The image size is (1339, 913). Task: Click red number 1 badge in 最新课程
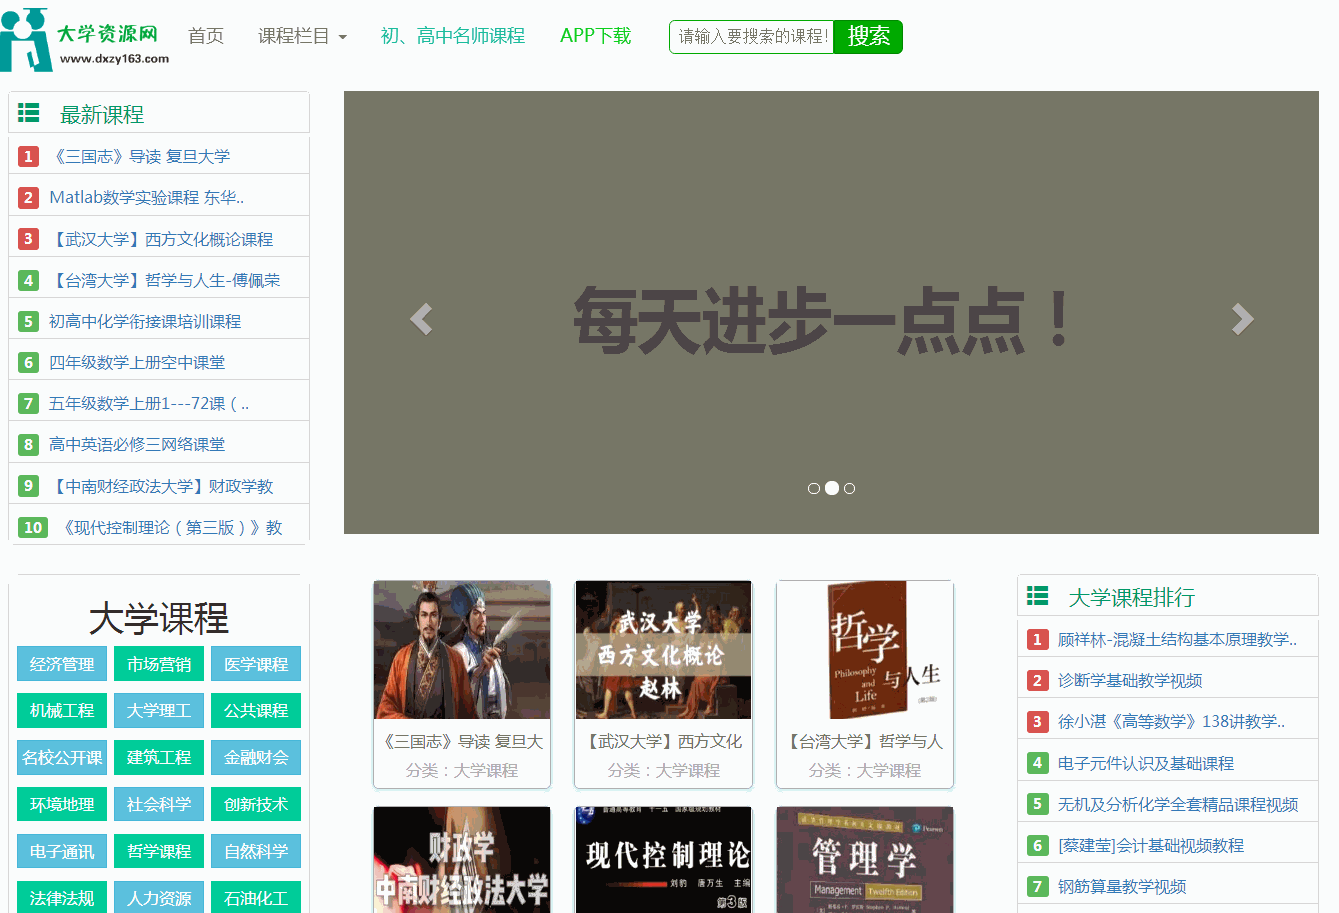[x=28, y=156]
